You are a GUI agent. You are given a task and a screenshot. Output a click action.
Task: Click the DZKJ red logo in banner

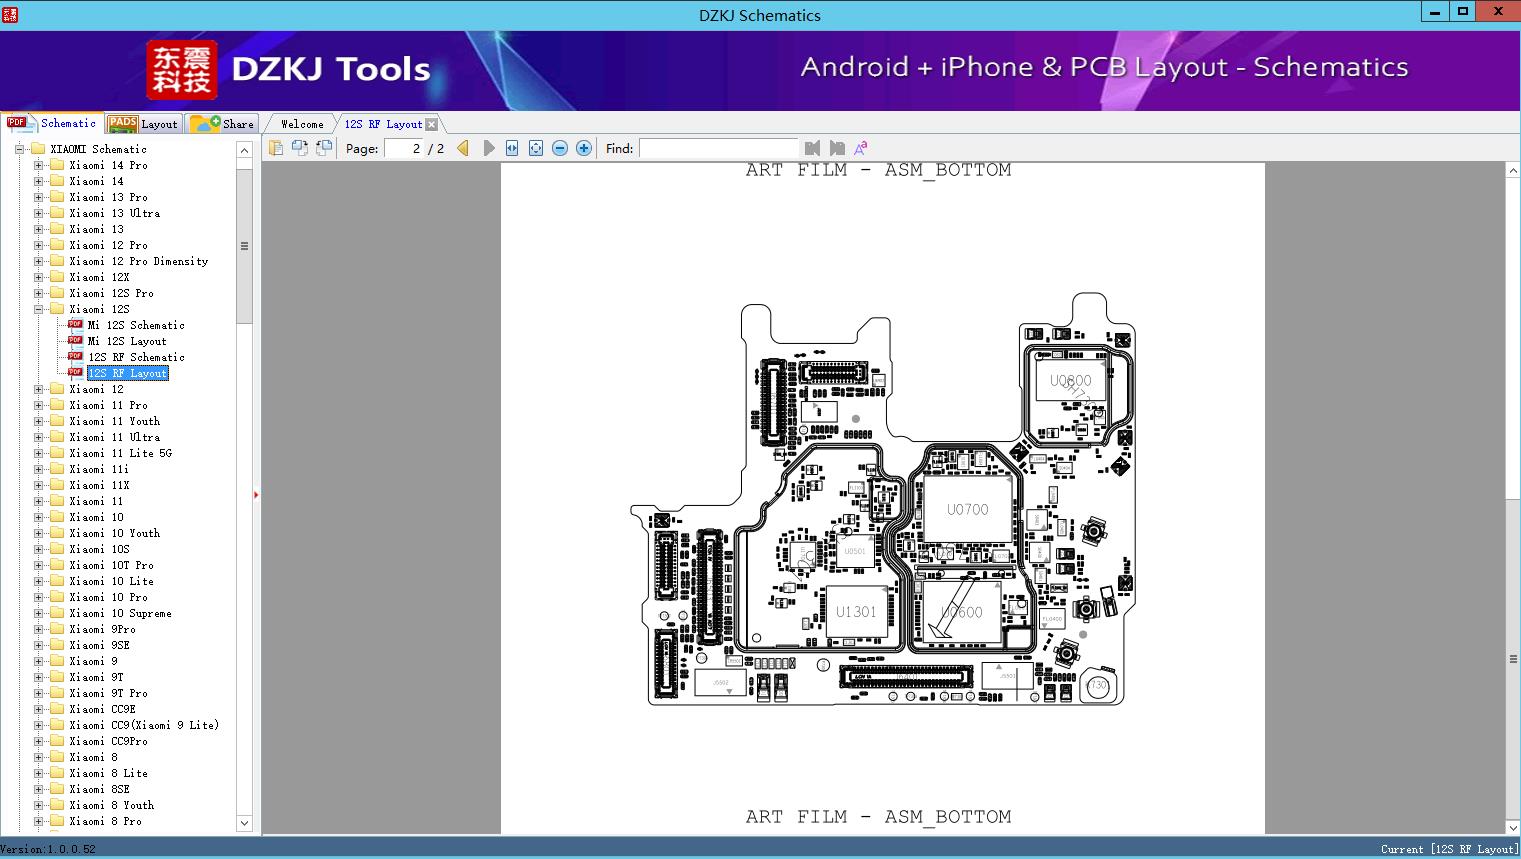click(x=181, y=70)
